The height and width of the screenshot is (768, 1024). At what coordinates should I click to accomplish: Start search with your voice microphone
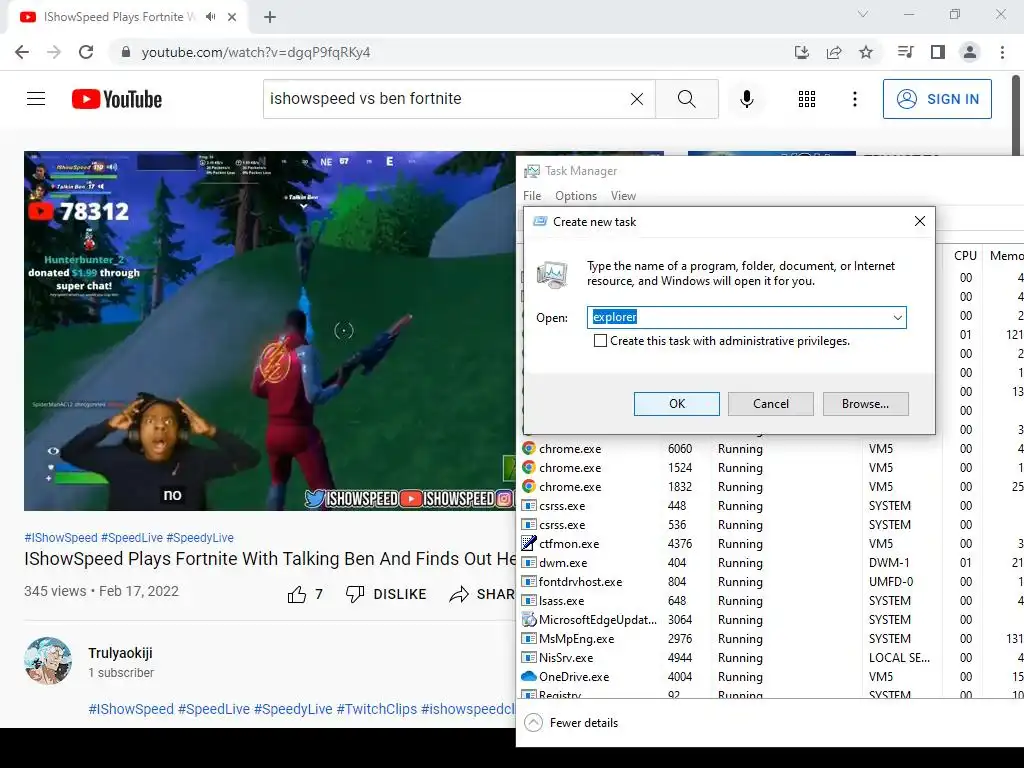pos(746,99)
